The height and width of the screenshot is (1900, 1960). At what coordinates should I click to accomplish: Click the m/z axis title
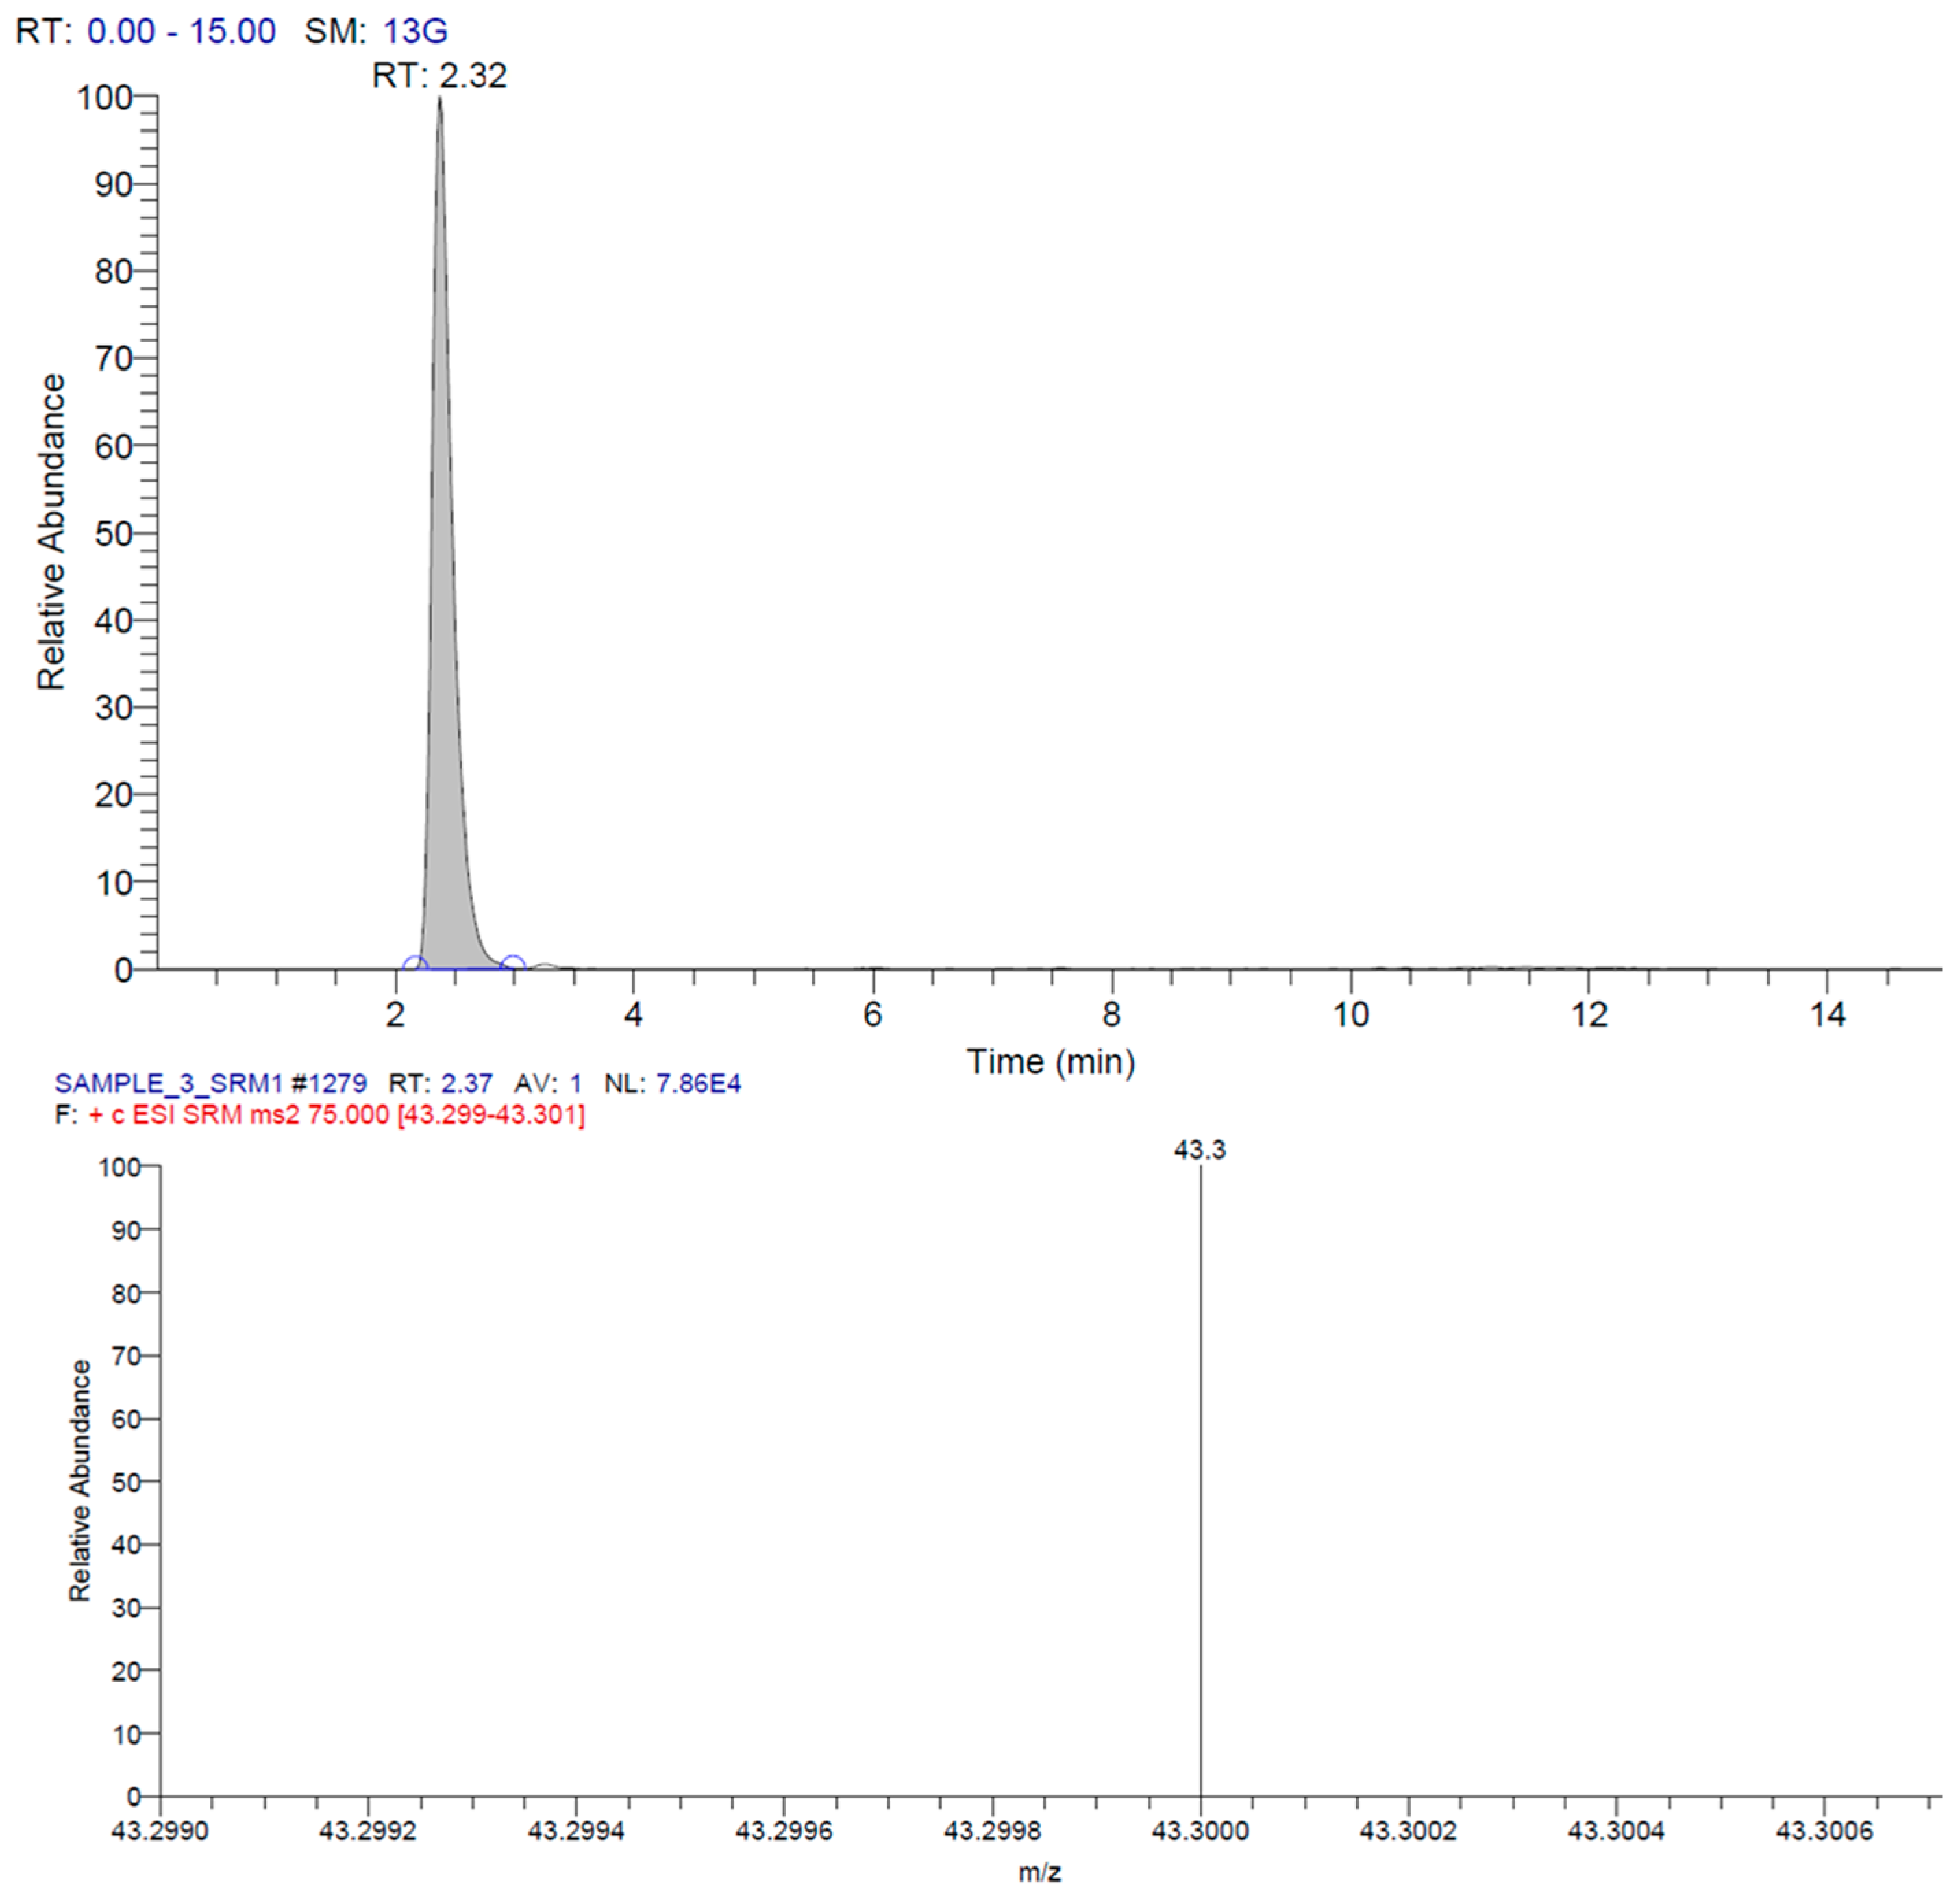point(1040,1872)
